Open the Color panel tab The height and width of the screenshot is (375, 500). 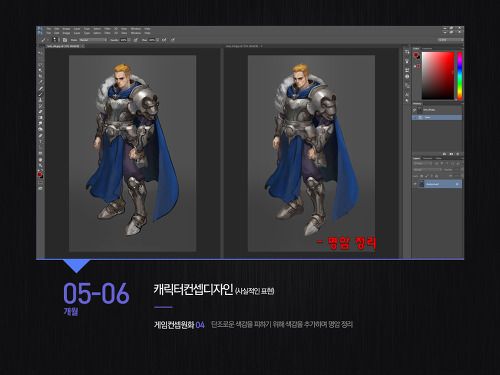tap(417, 49)
